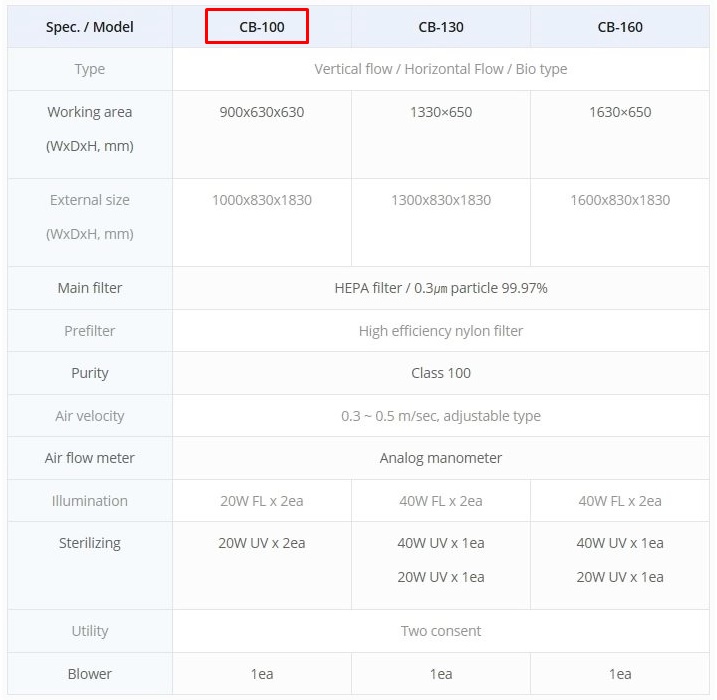Screen dimensions: 717x700
Task: Click the High efficiency nylon filter text
Action: point(440,330)
